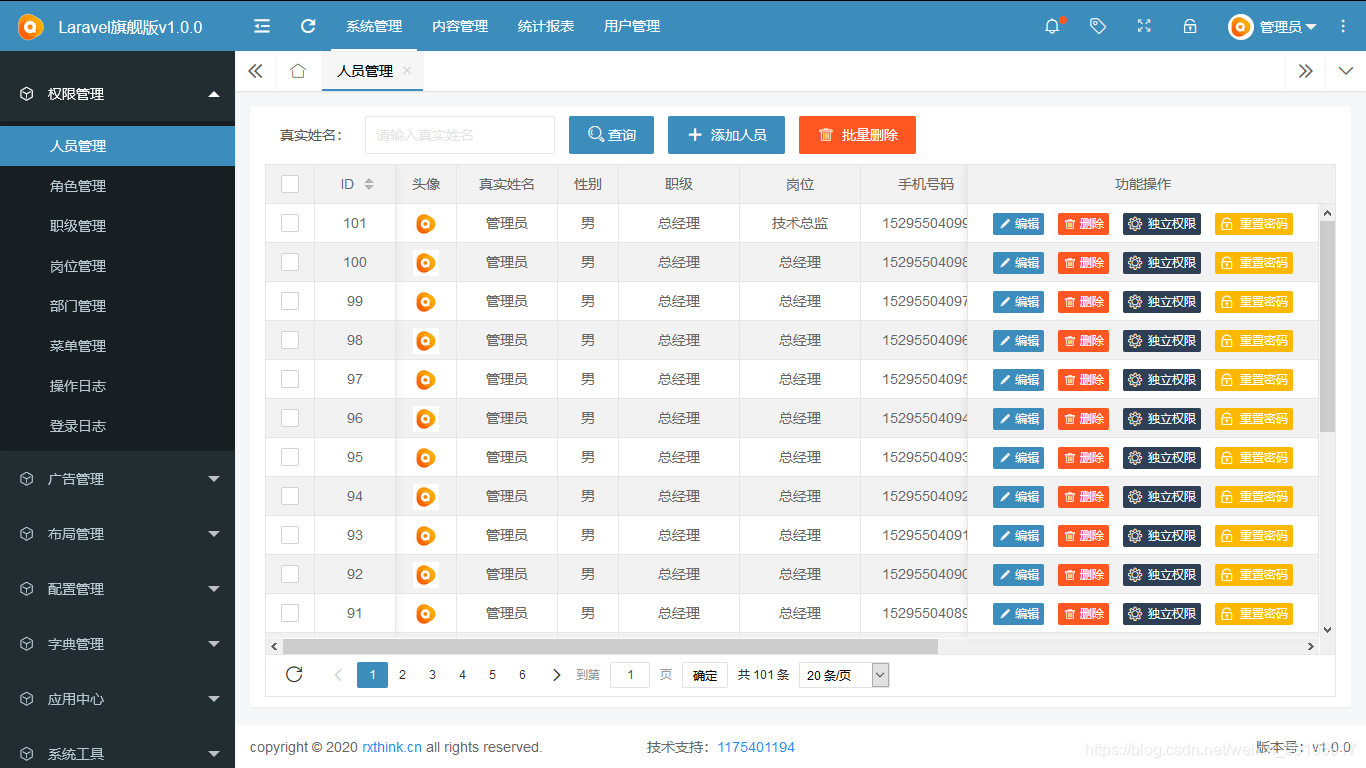The image size is (1366, 768).
Task: Focus the 真实姓名 search input
Action: [460, 135]
